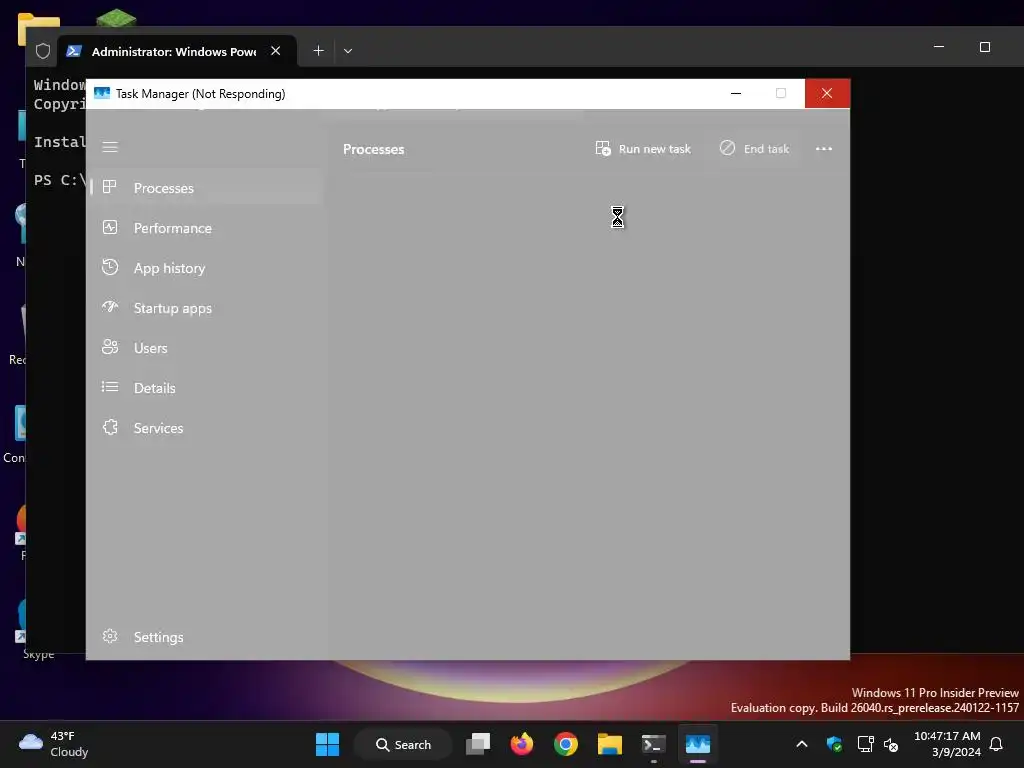The width and height of the screenshot is (1024, 768).
Task: Switch to App history page
Action: pyautogui.click(x=206, y=268)
